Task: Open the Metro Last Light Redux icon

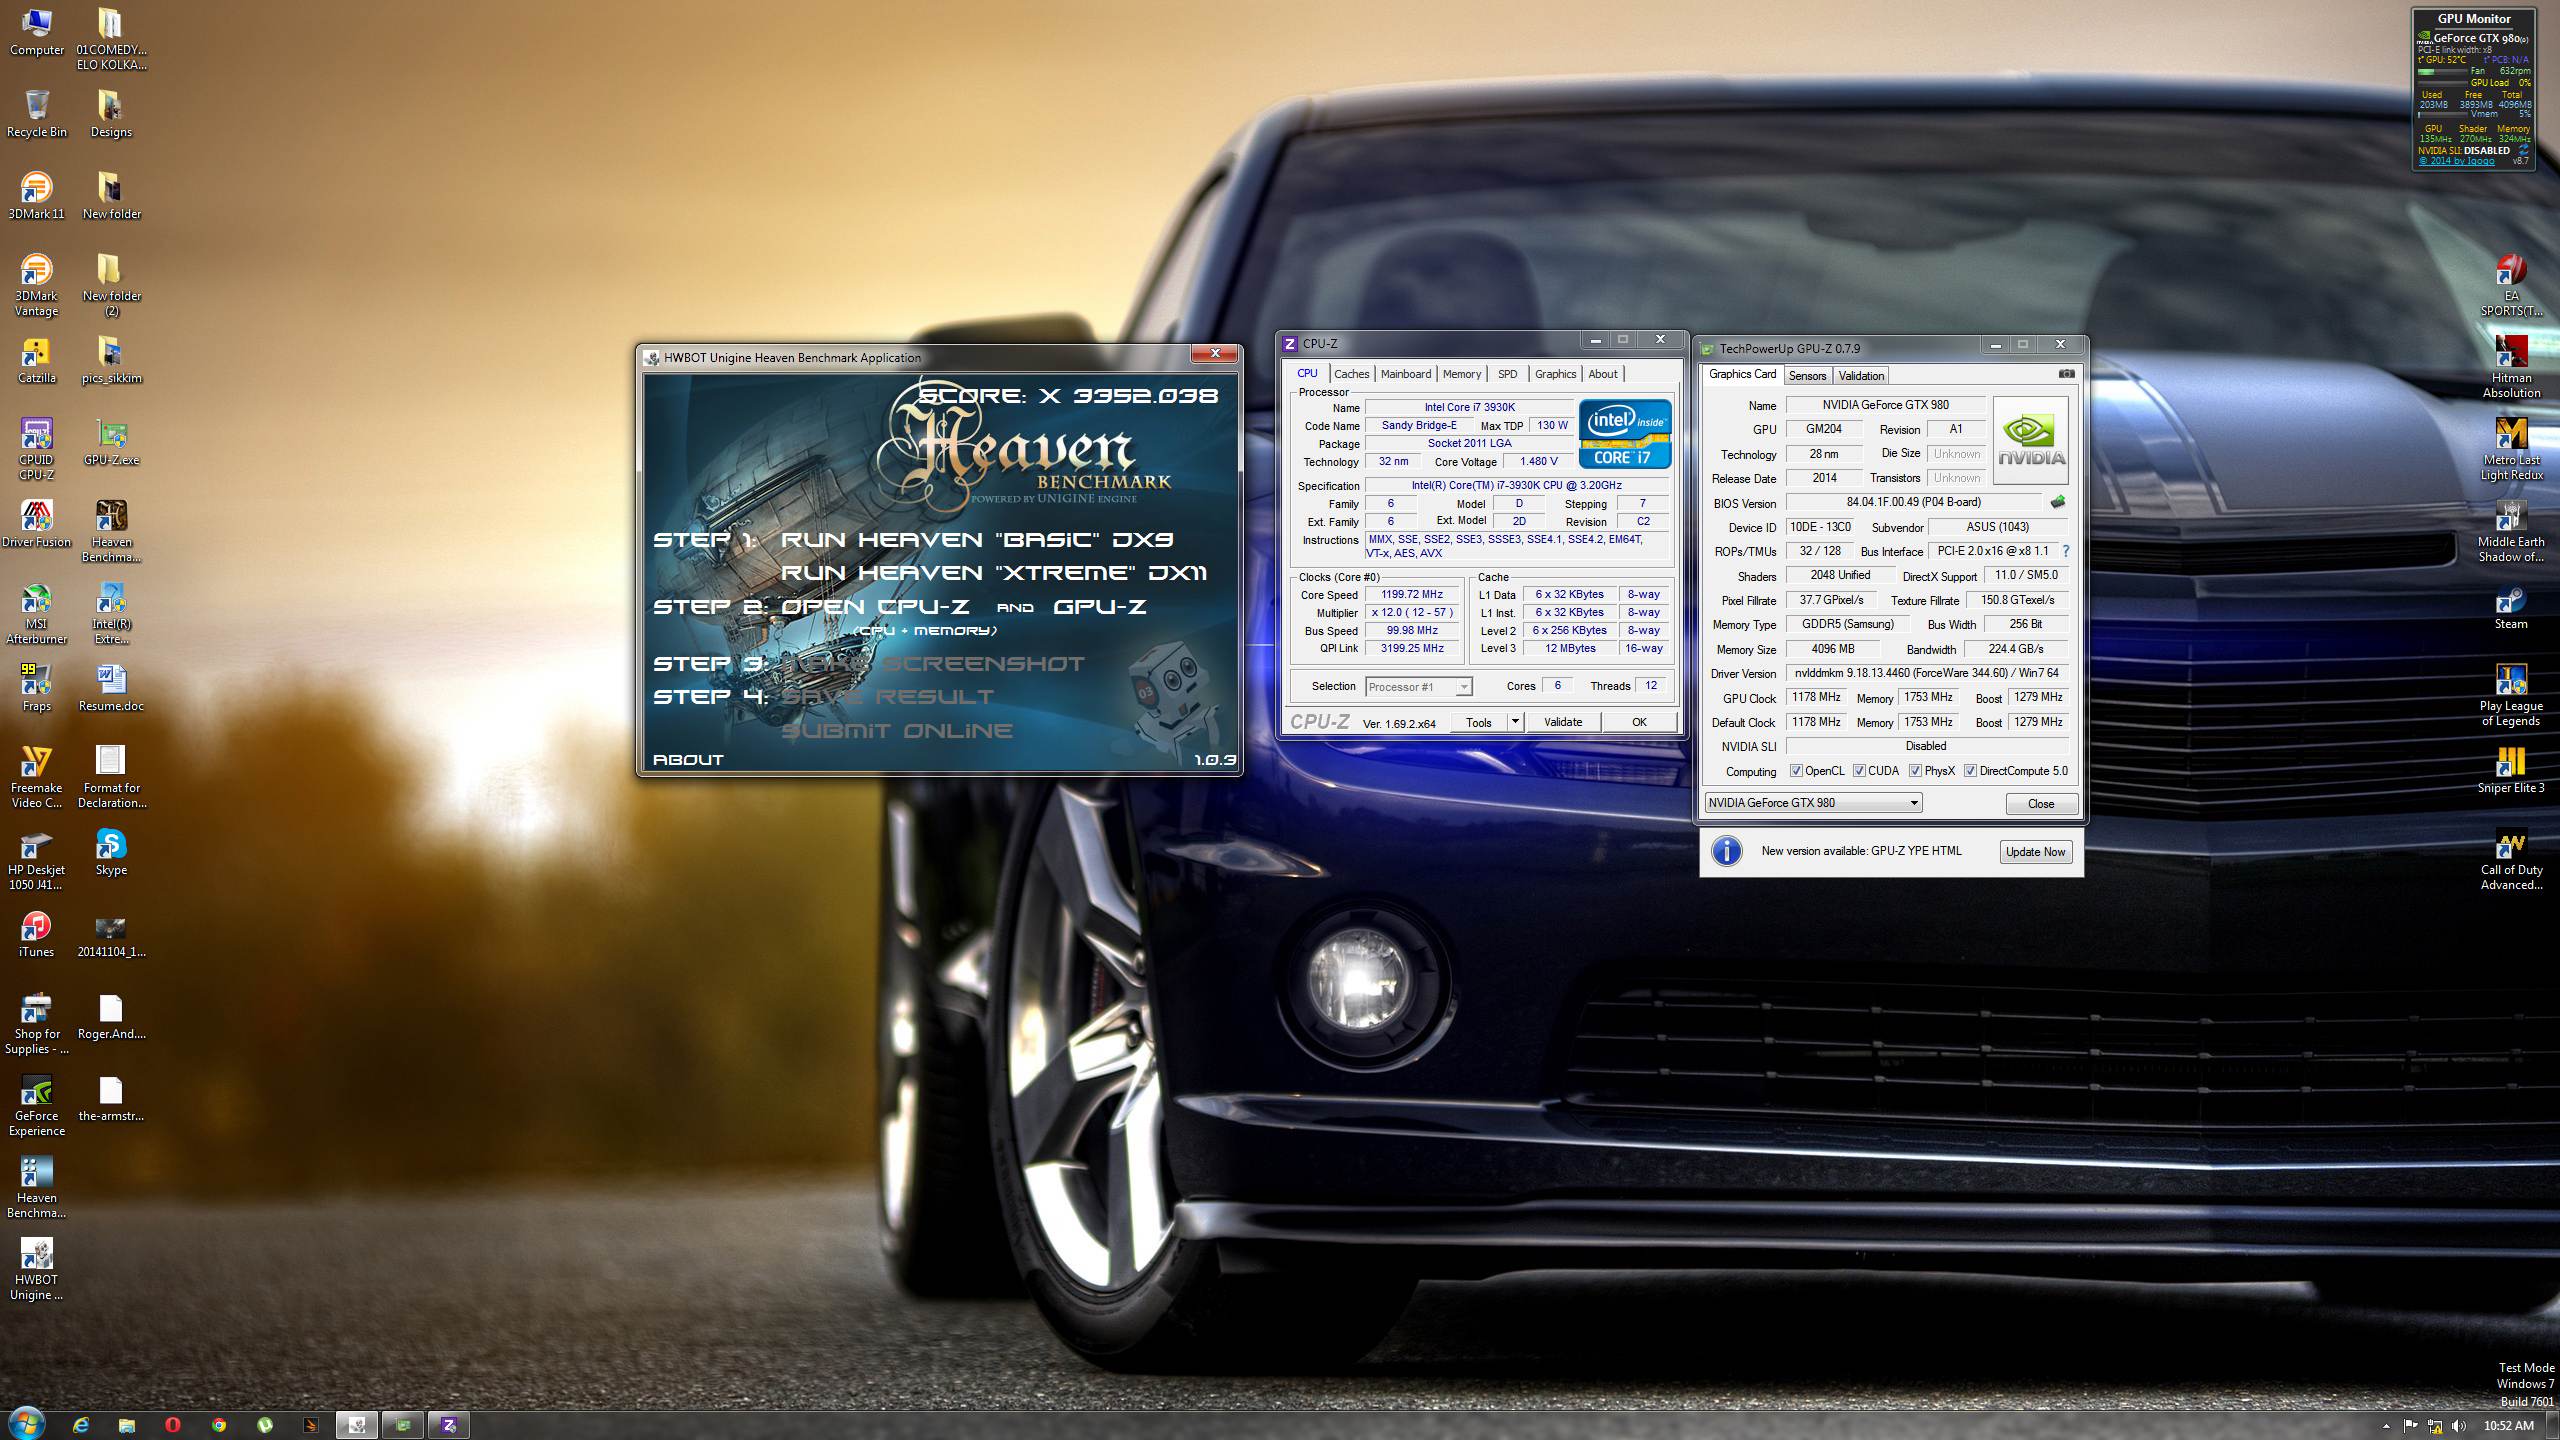Action: coord(2510,449)
